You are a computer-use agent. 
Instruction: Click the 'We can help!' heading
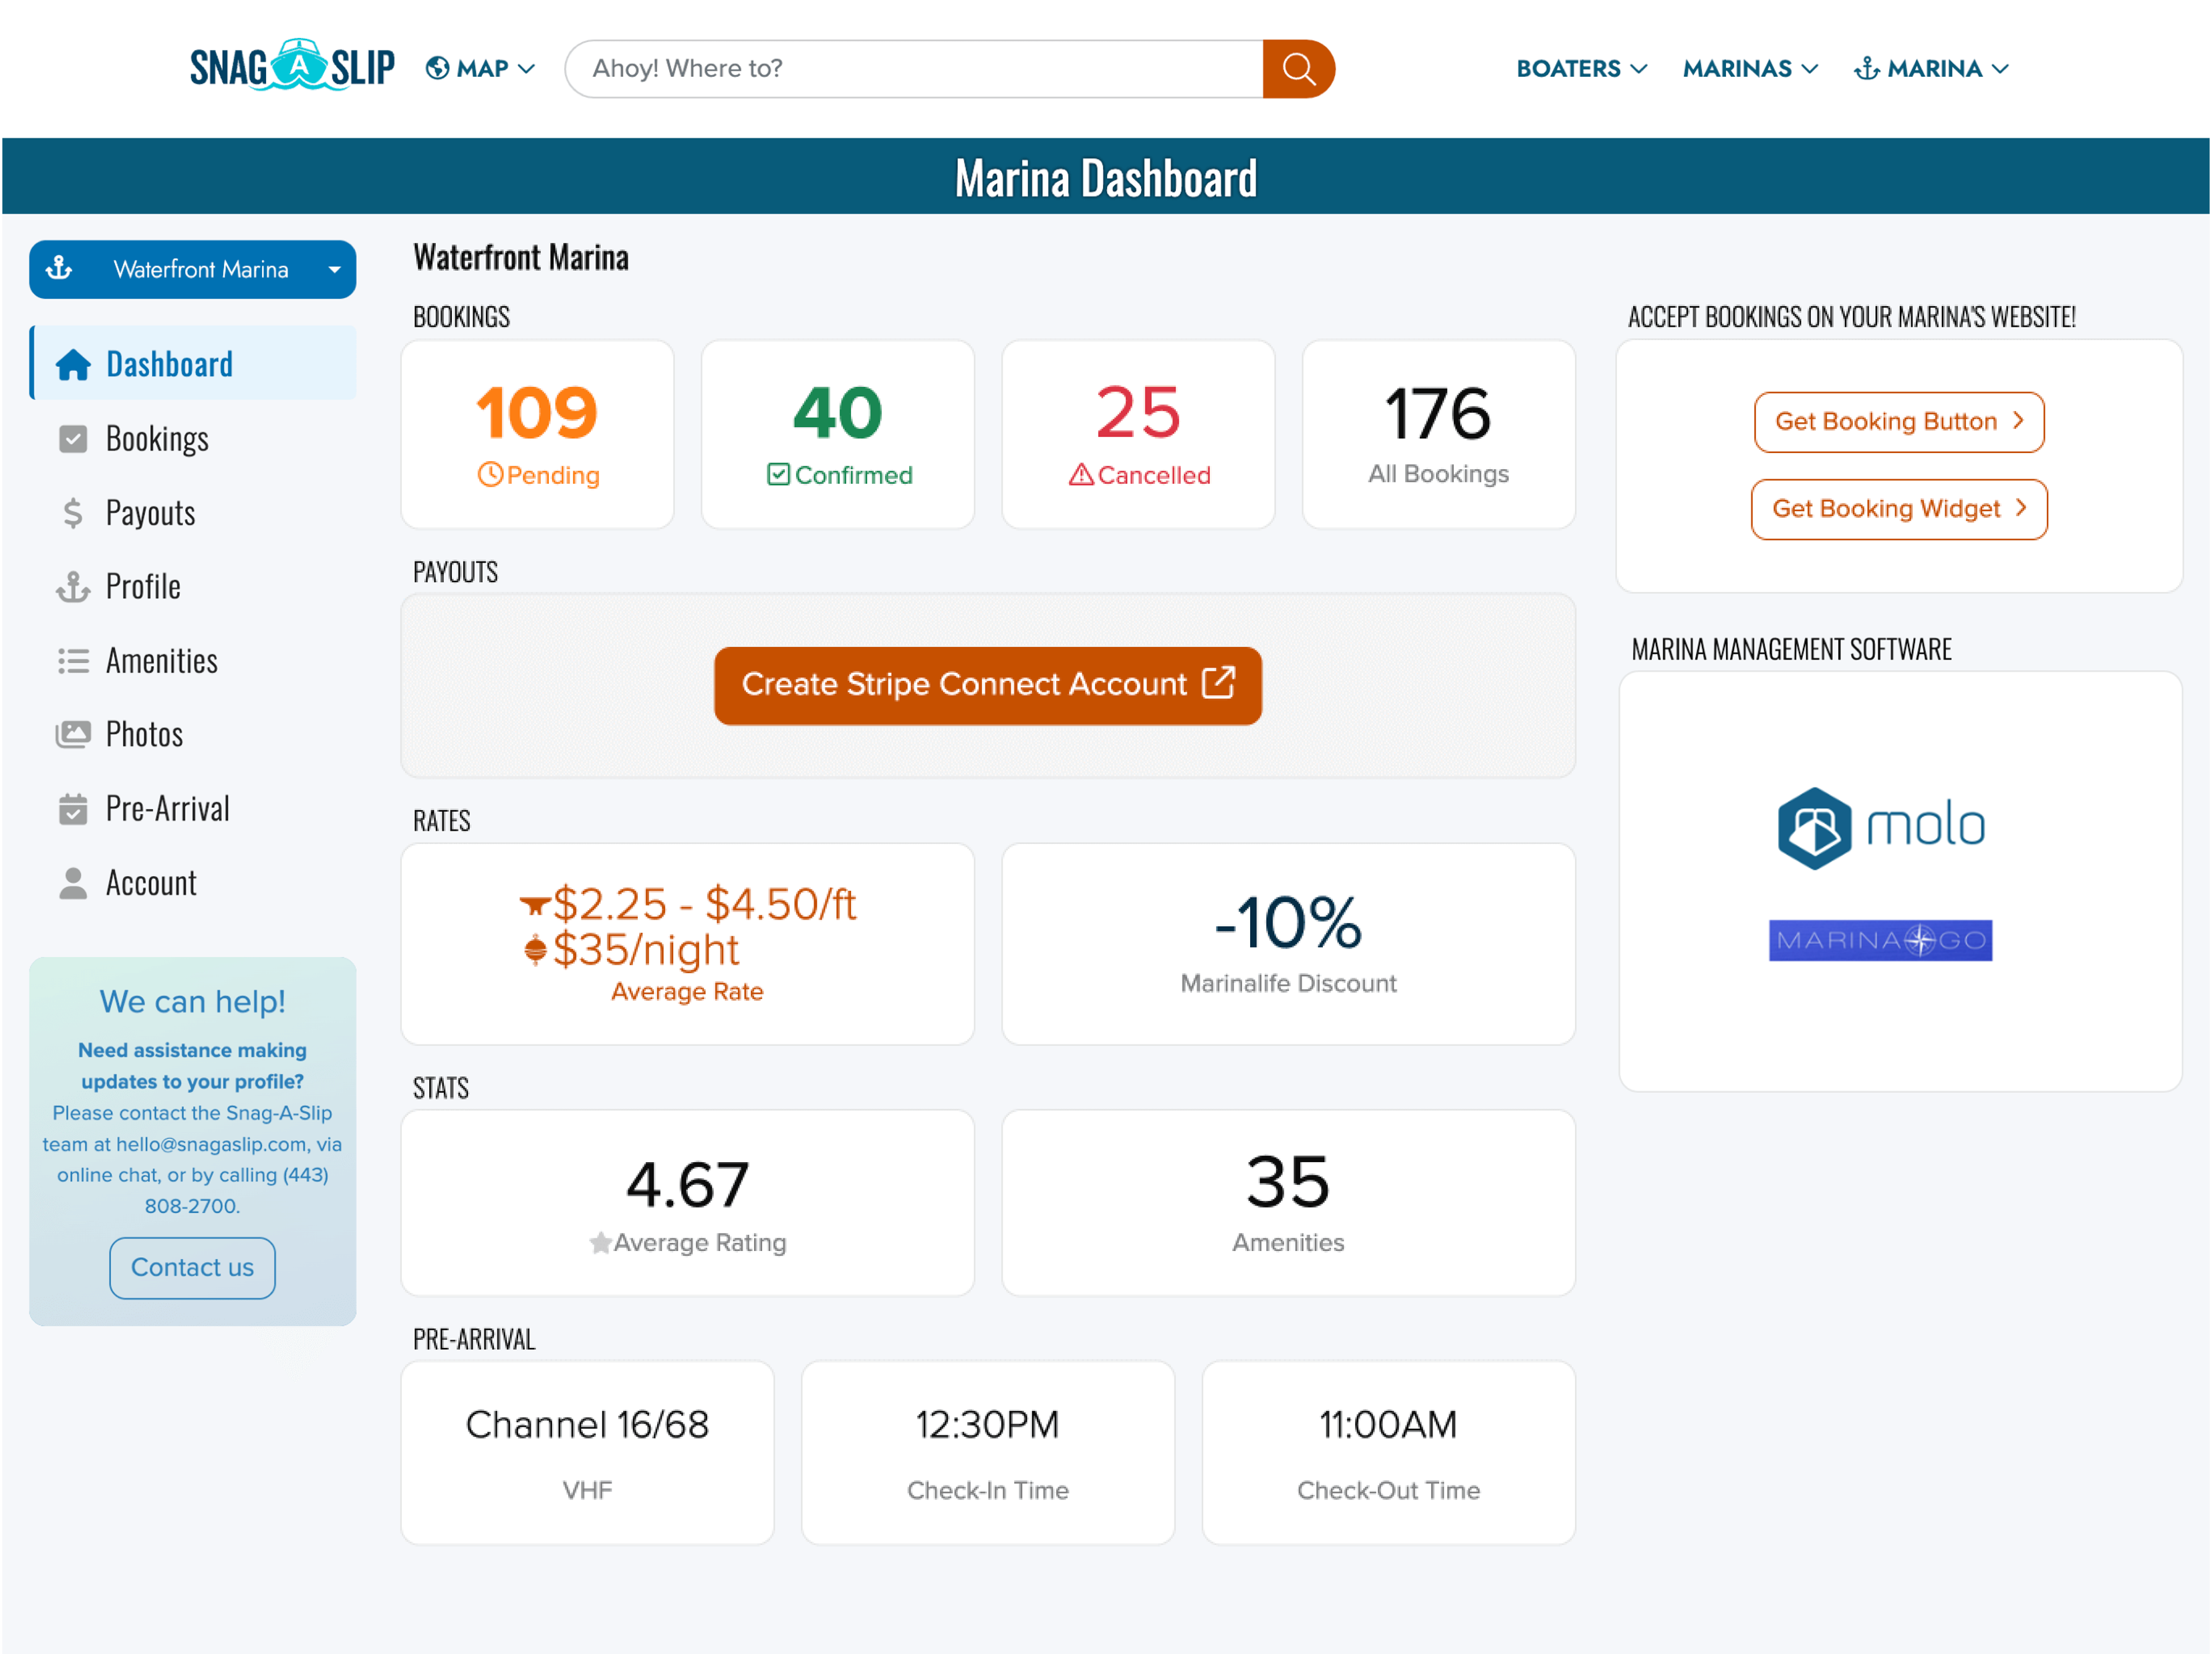[193, 1001]
